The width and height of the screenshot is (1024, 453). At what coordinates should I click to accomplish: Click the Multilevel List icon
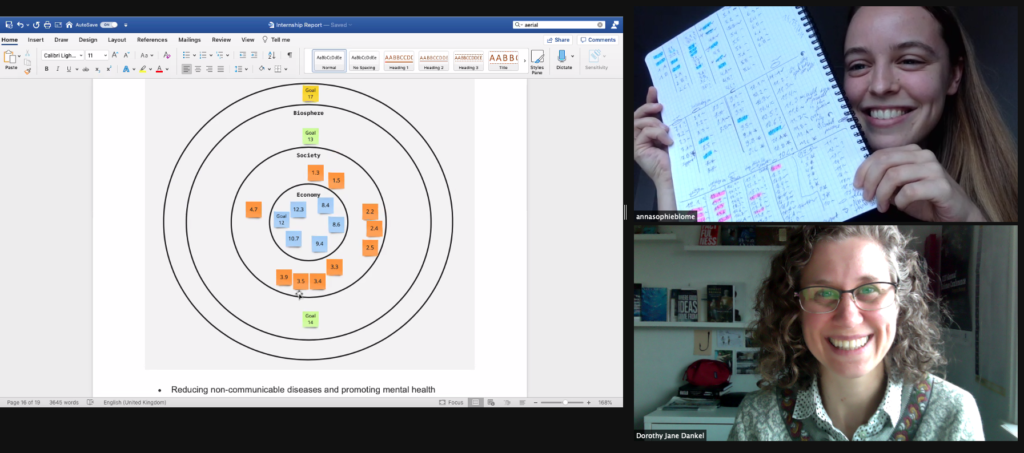coord(220,55)
